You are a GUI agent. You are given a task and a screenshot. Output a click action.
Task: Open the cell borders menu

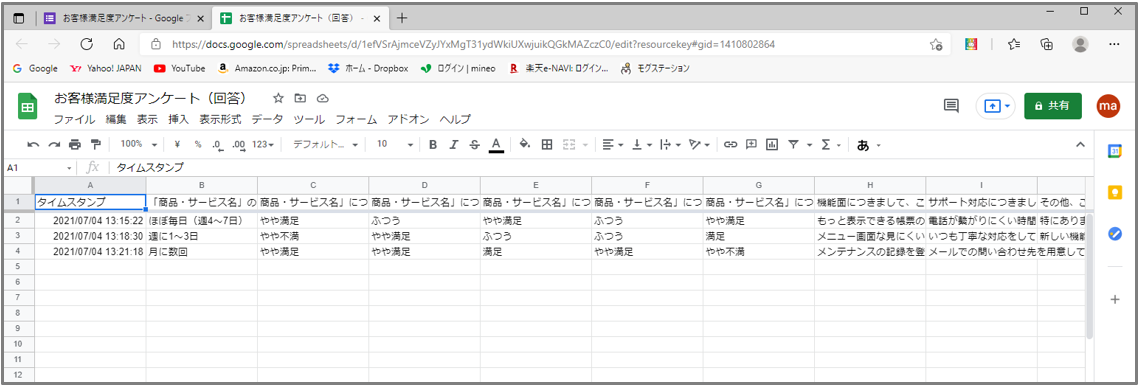(x=547, y=145)
